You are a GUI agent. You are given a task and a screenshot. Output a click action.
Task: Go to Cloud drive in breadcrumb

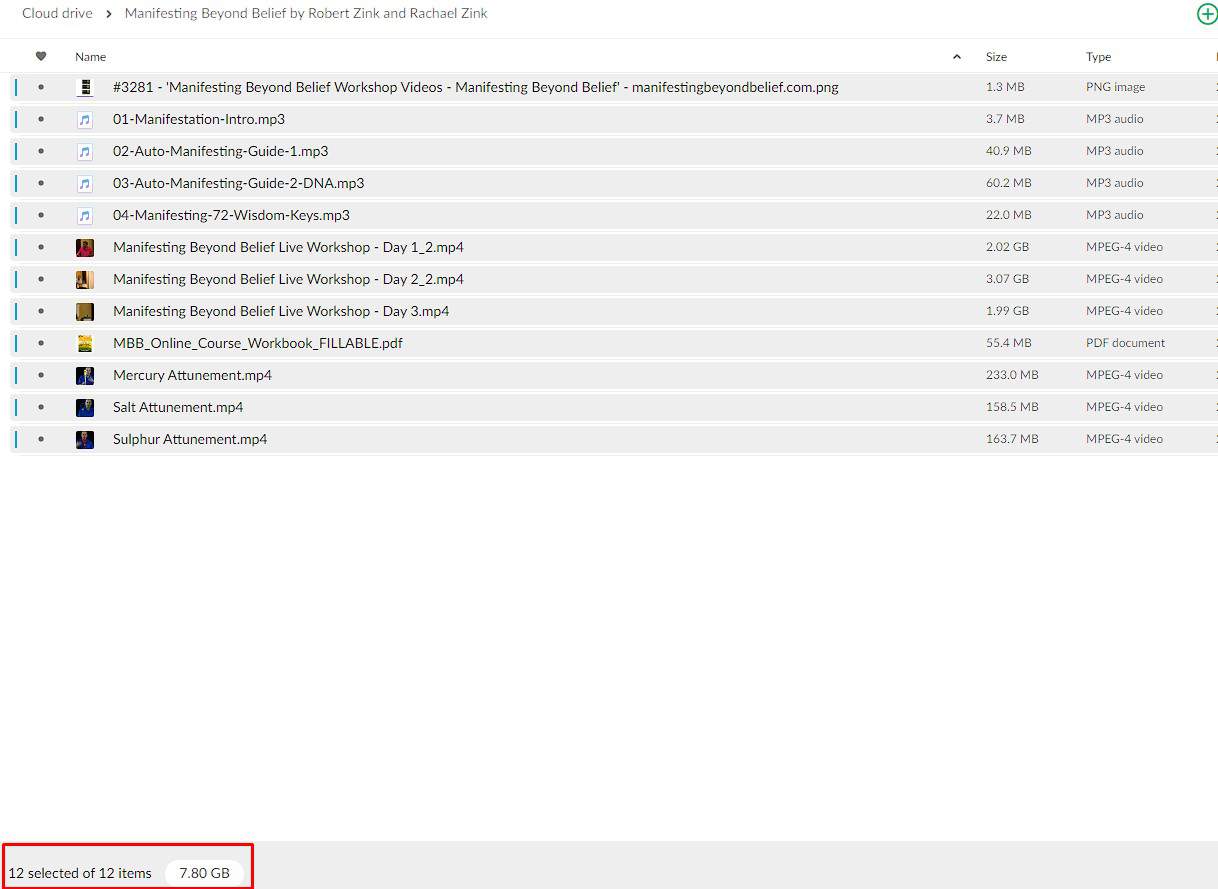tap(57, 14)
